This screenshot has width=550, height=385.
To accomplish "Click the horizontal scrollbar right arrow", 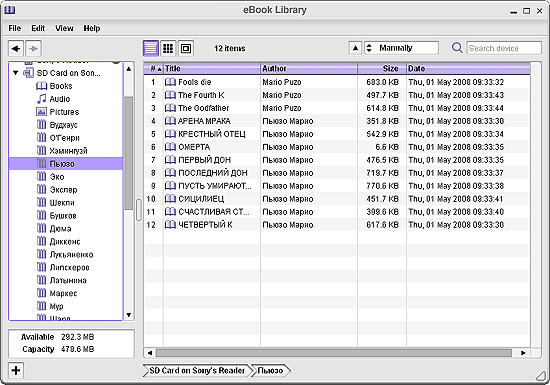I will [523, 353].
